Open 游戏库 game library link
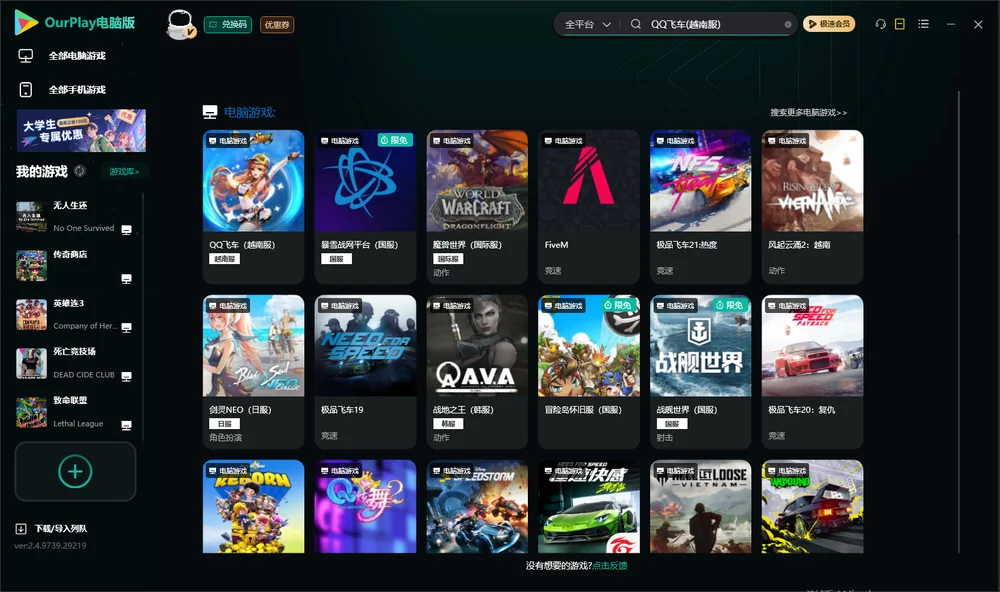The width and height of the screenshot is (1000, 592). coord(124,172)
